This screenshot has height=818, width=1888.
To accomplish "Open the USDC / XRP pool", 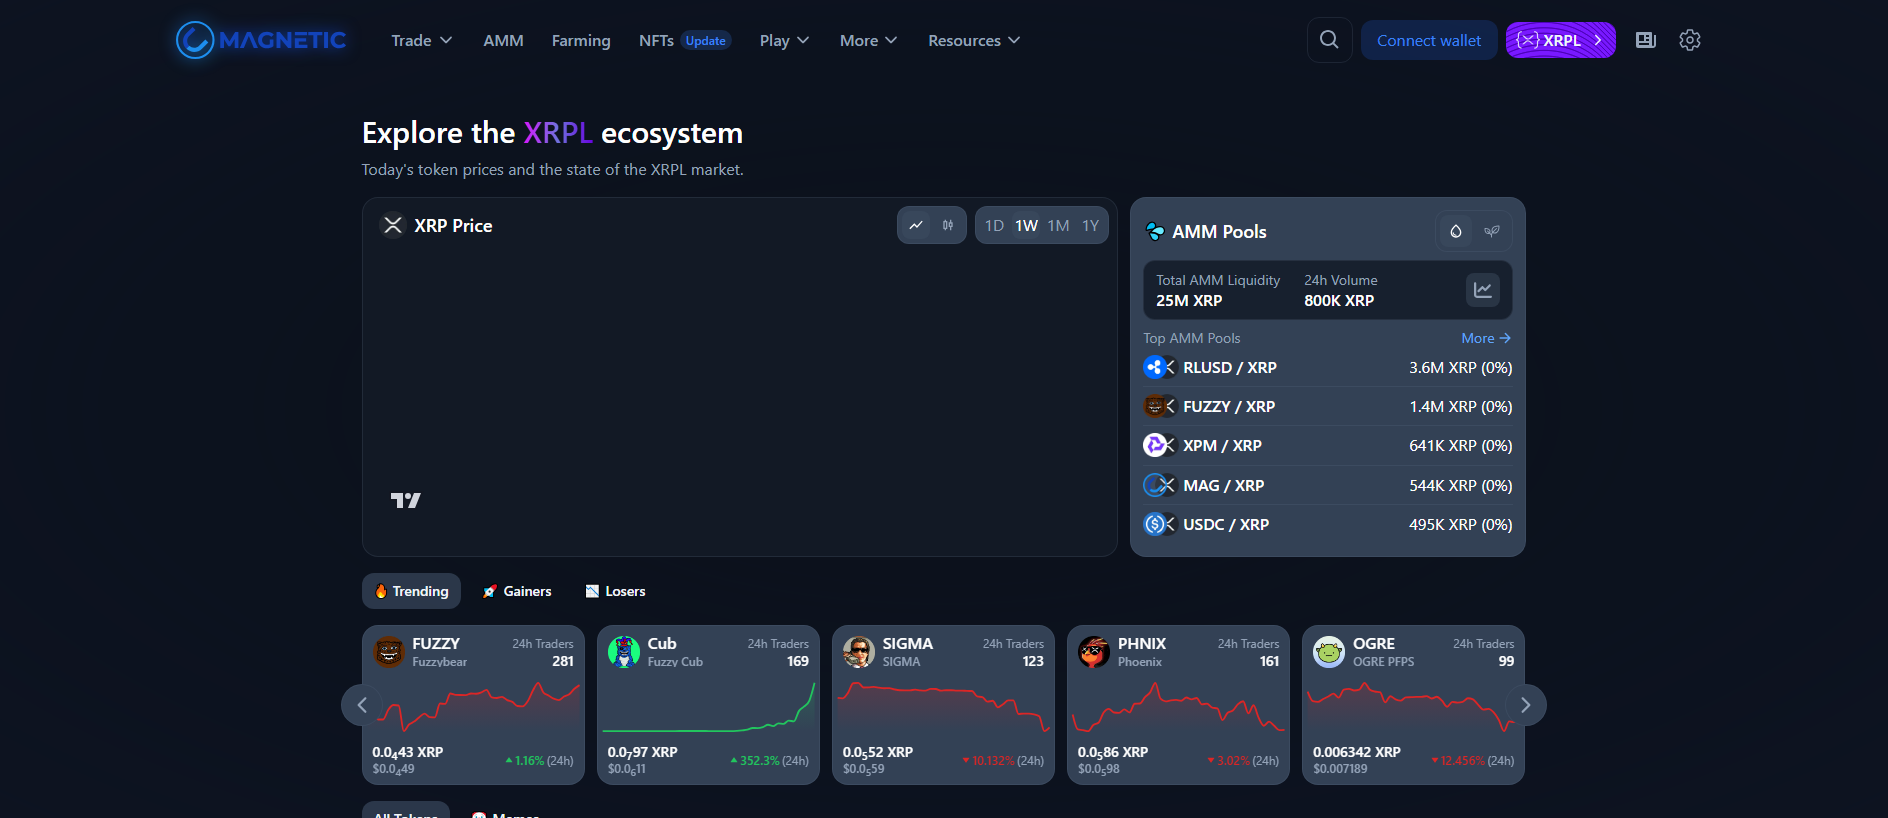I will 1327,524.
